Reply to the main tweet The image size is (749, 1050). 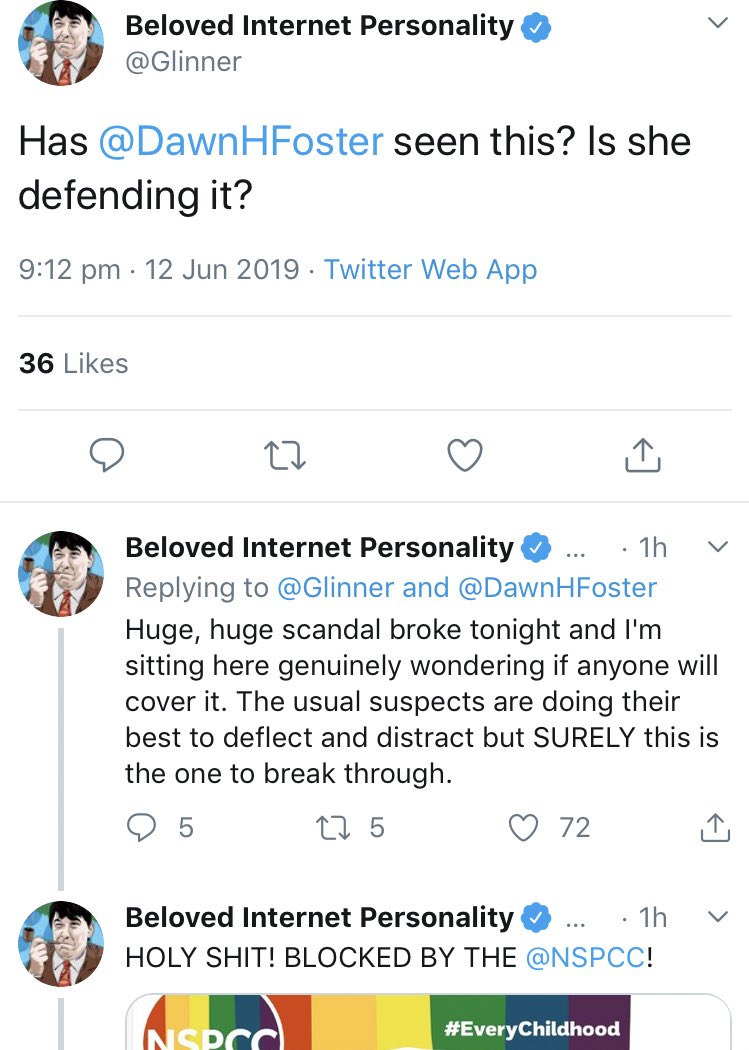point(107,455)
